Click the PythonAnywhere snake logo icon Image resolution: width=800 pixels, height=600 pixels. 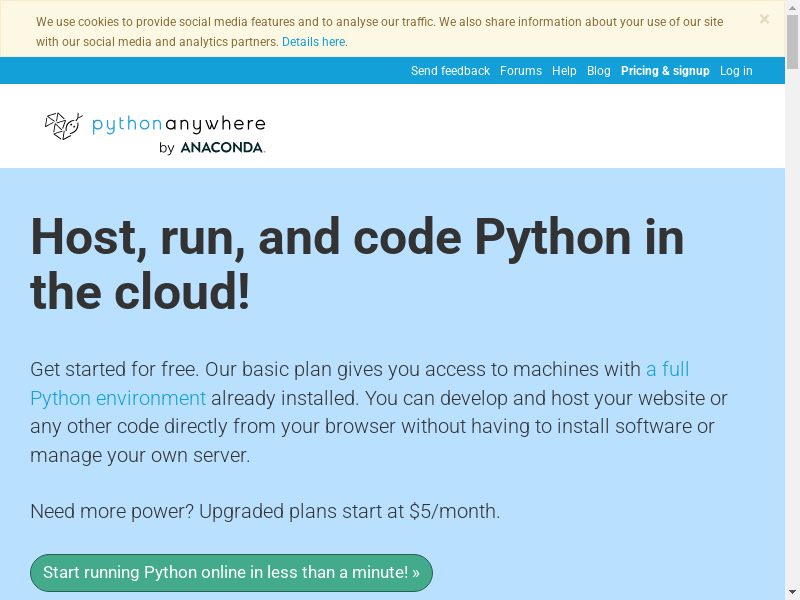pyautogui.click(x=63, y=125)
